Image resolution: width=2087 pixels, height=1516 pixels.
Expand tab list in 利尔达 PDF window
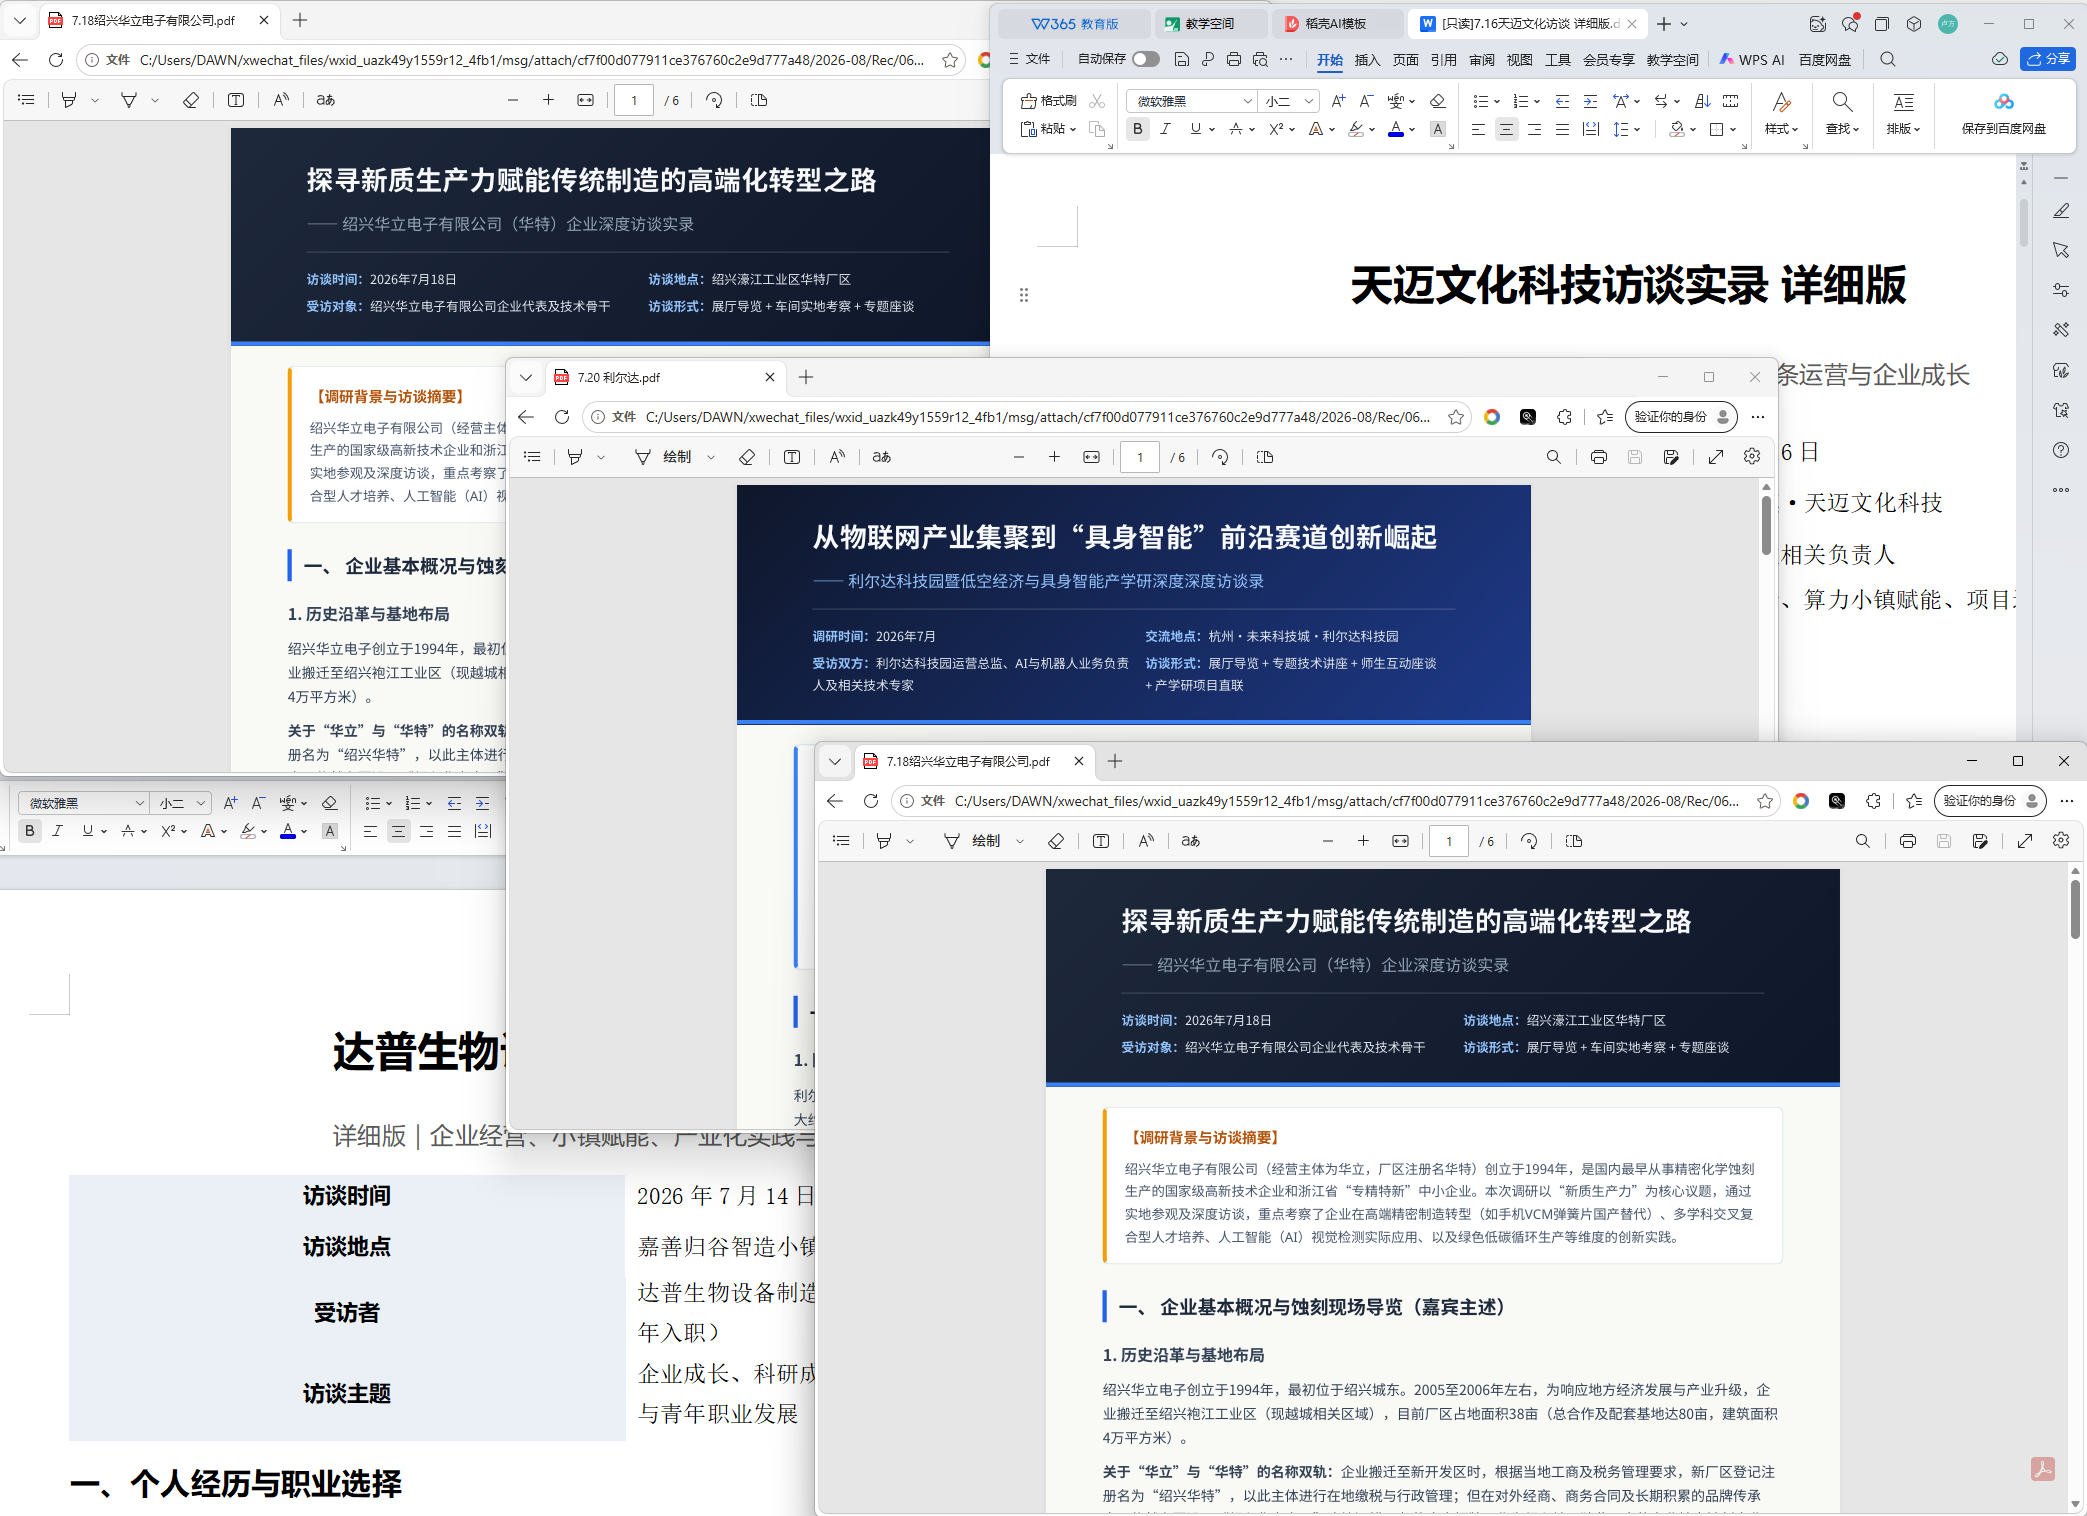point(526,377)
